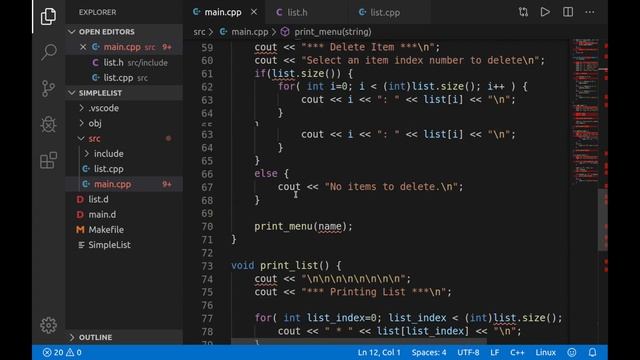The height and width of the screenshot is (360, 640).
Task: Click the feedback smiley in status bar
Action: [x=571, y=352]
